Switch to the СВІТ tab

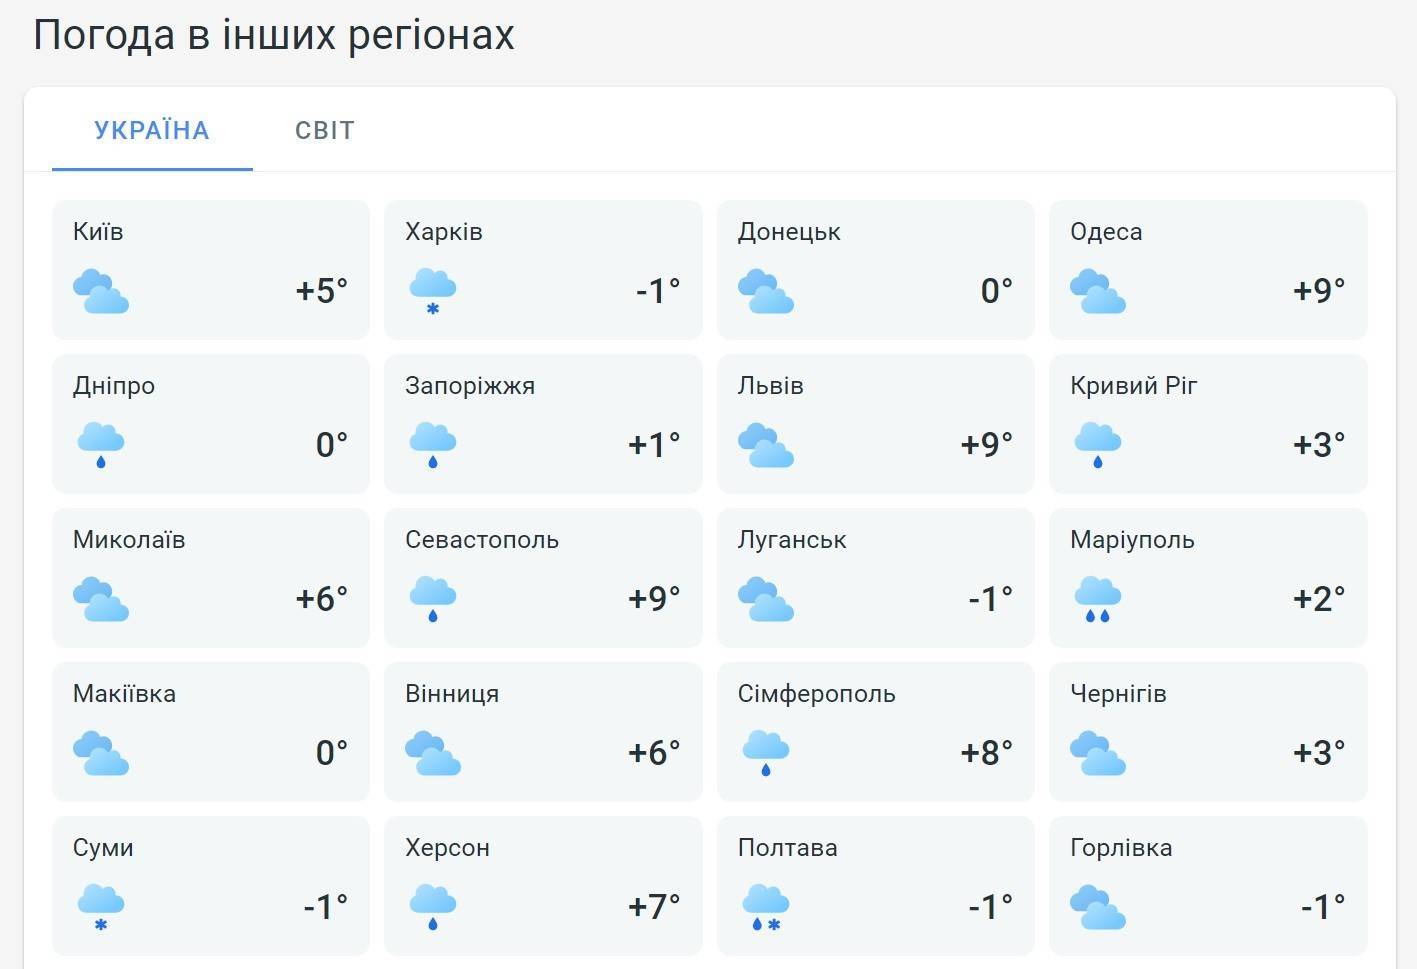[325, 130]
